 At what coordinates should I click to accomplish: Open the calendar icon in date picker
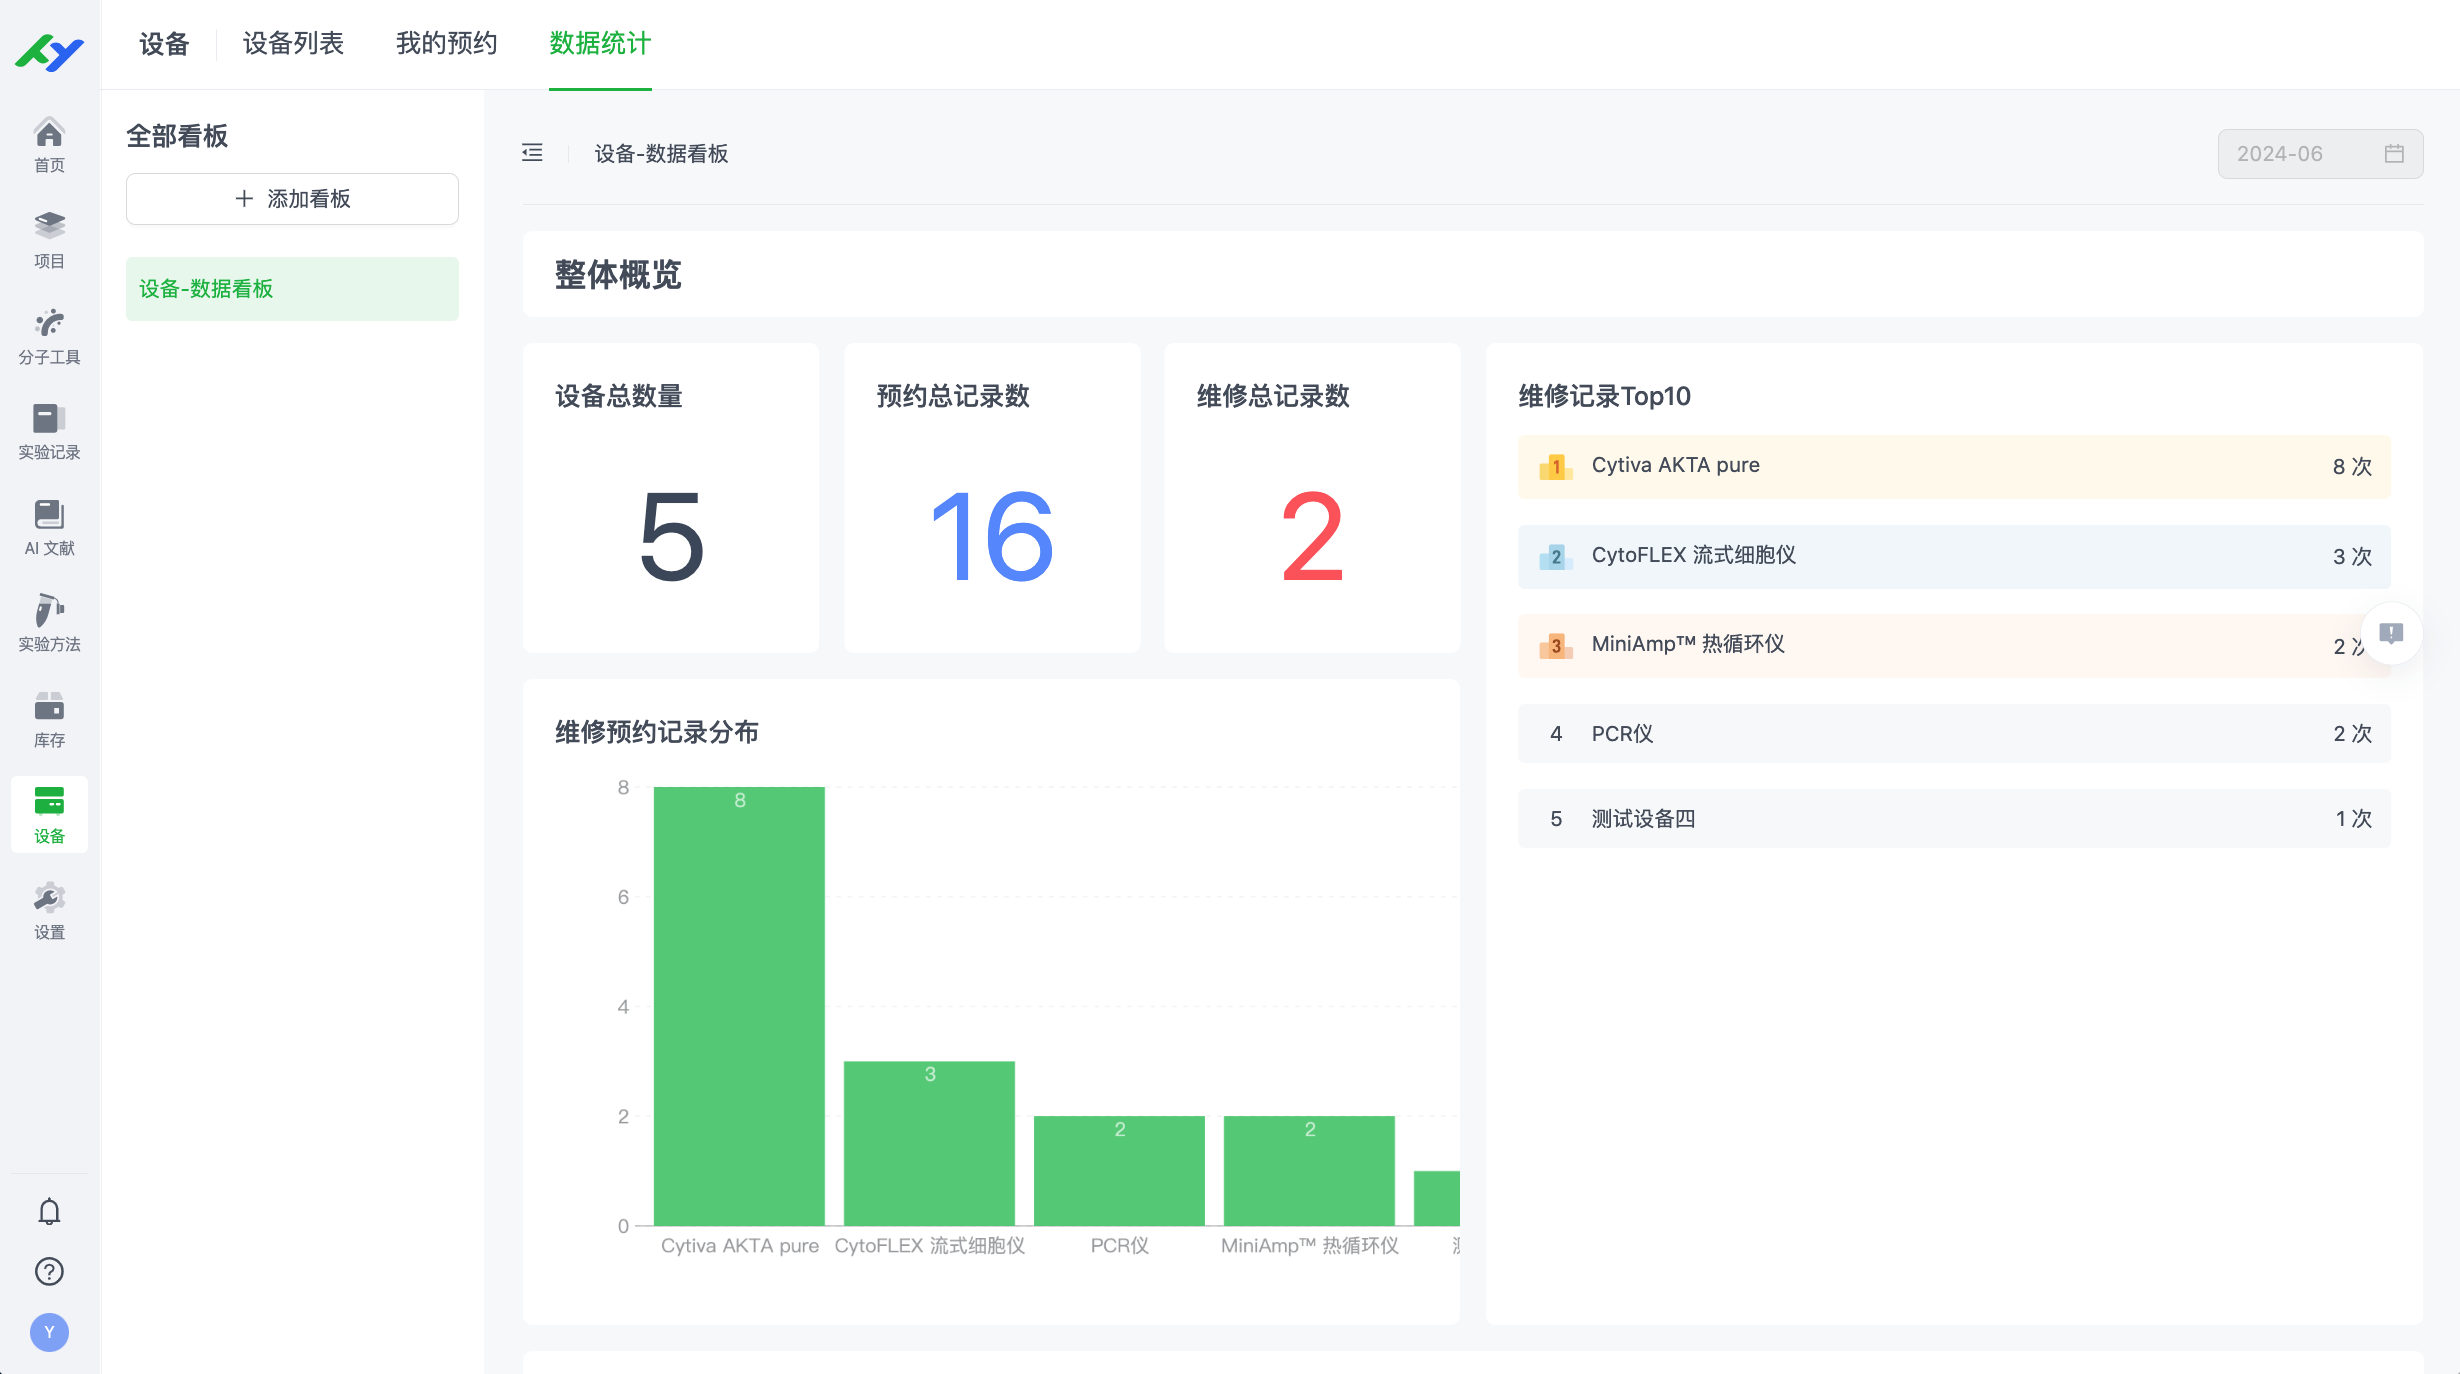coord(2395,153)
